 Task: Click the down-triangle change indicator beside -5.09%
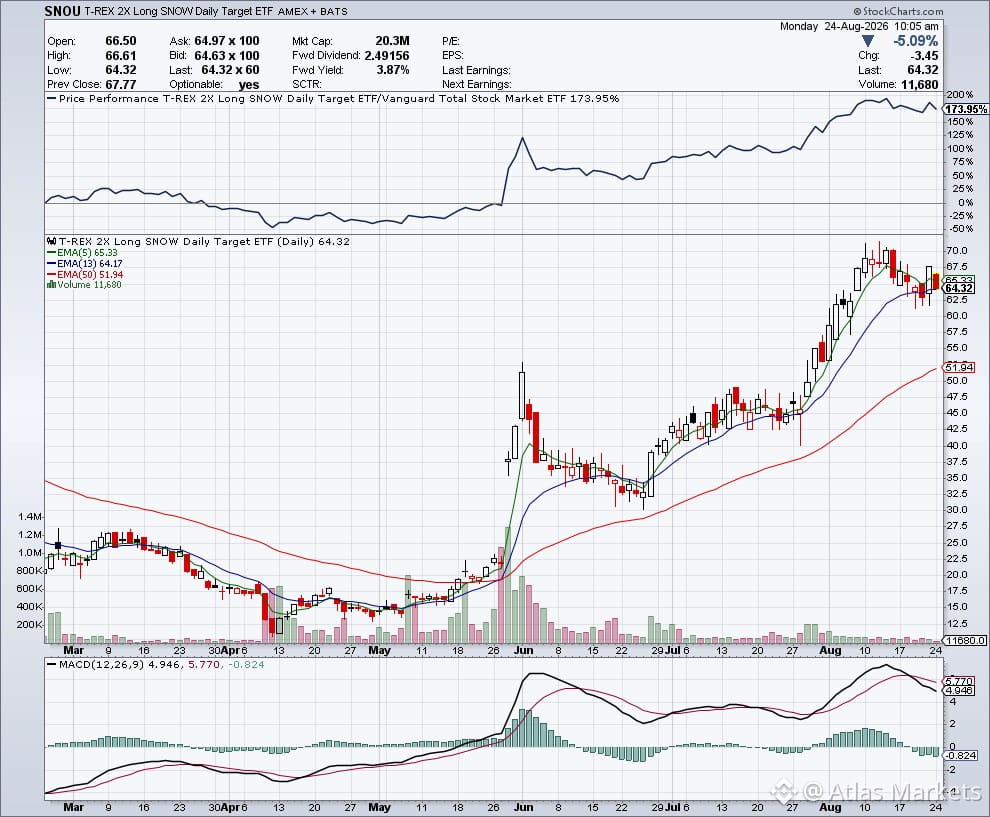pyautogui.click(x=868, y=41)
